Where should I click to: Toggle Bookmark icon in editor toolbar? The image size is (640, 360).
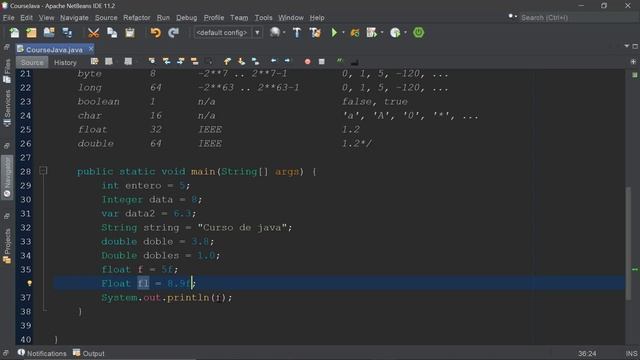tap(256, 61)
